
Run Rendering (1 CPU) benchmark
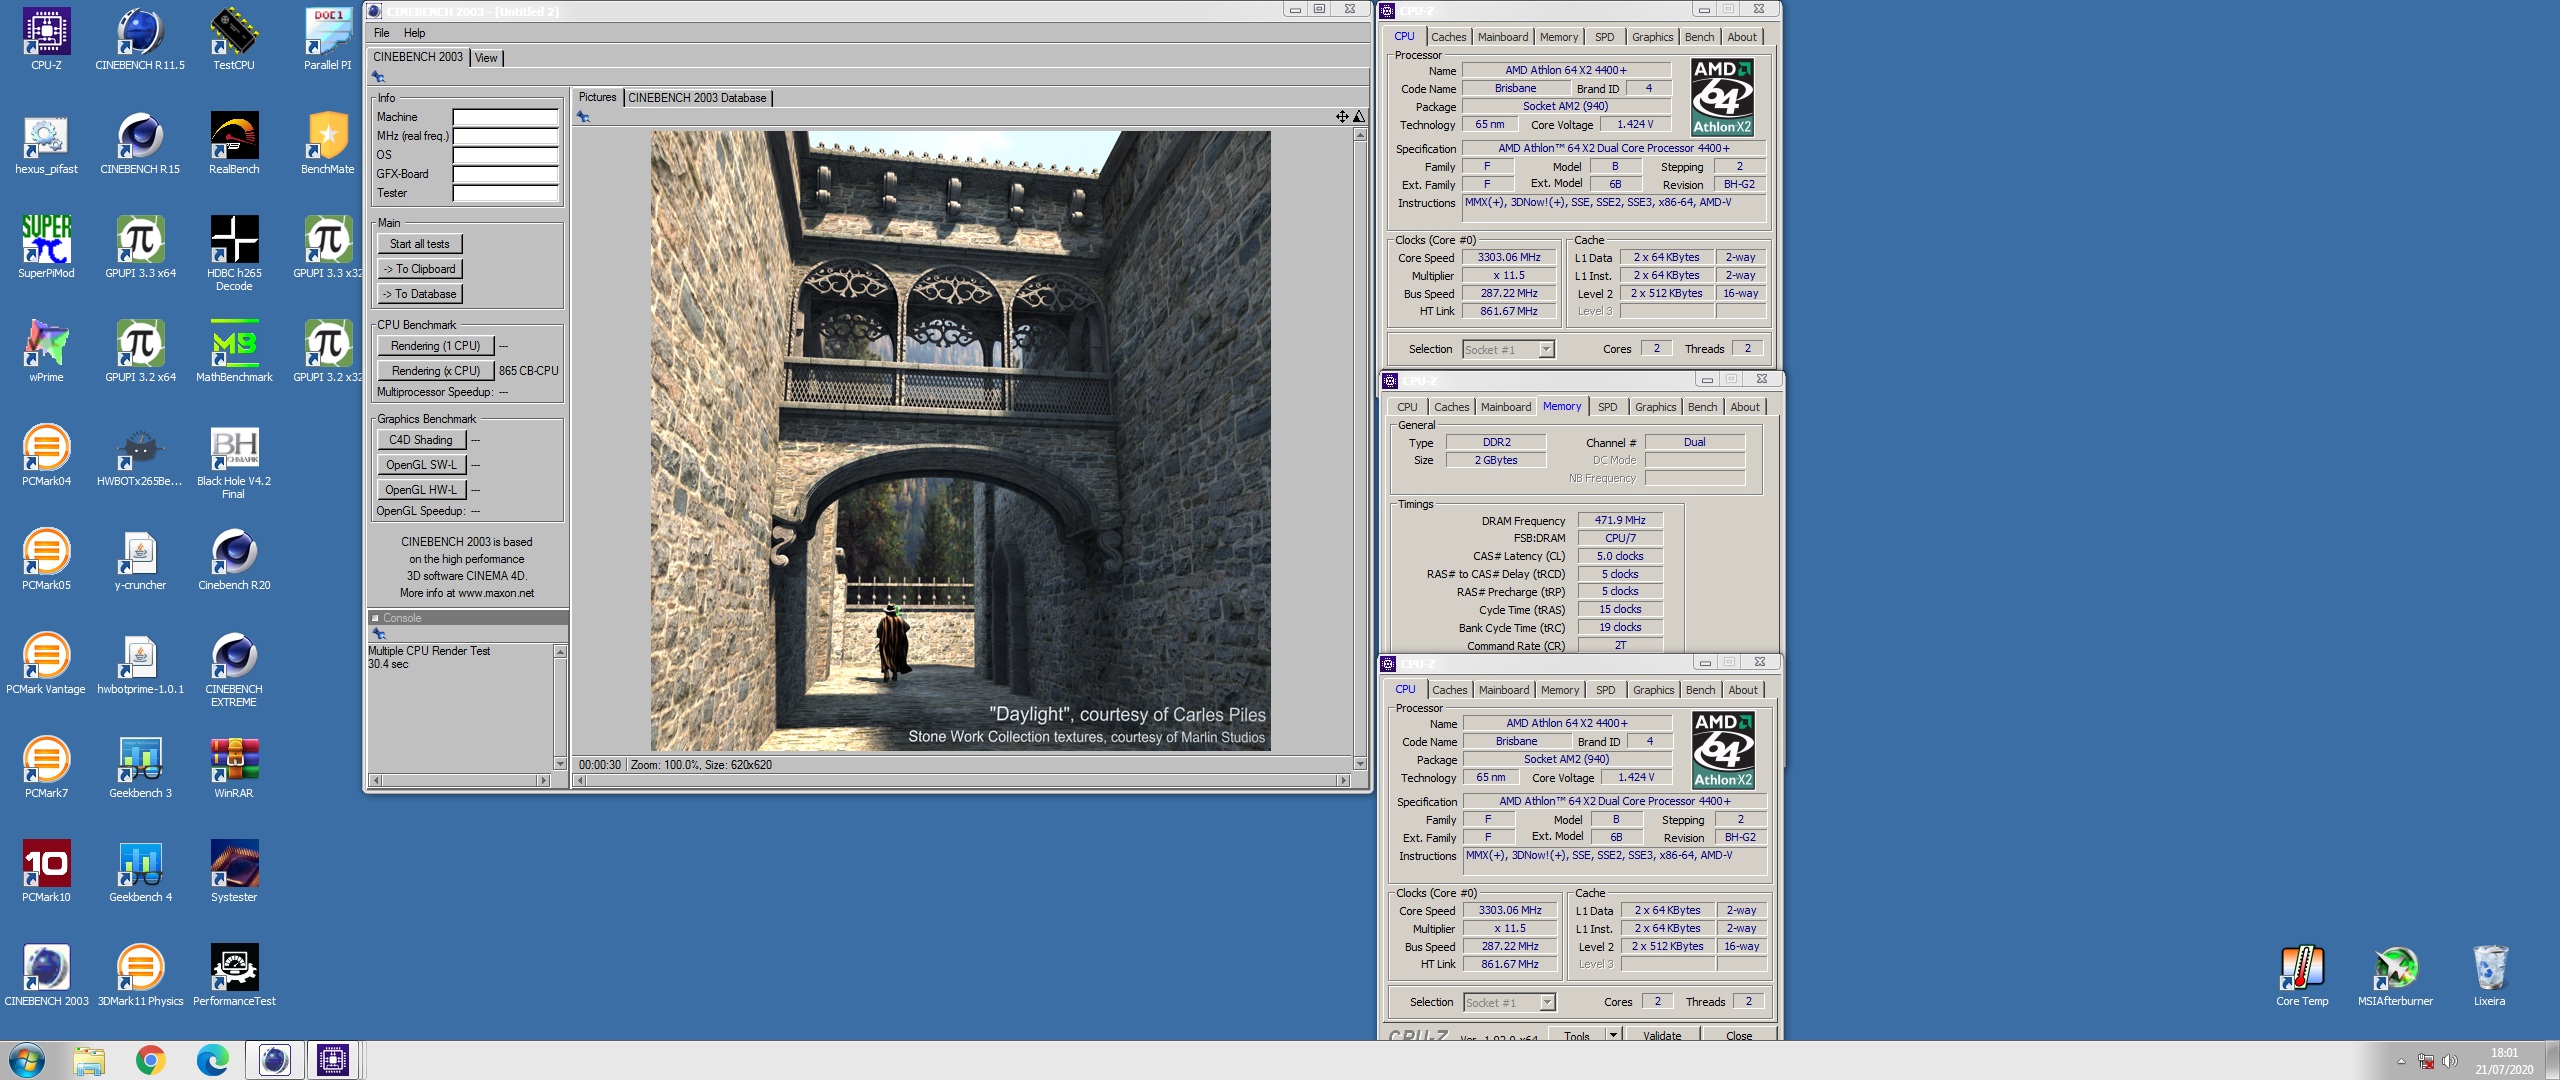(435, 346)
